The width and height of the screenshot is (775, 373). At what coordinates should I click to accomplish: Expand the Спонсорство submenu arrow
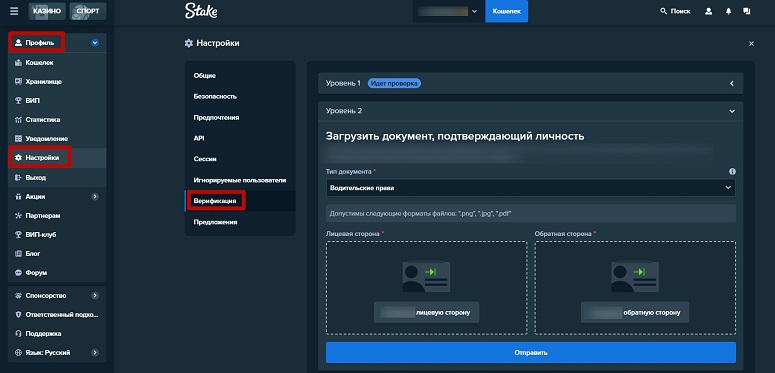95,295
